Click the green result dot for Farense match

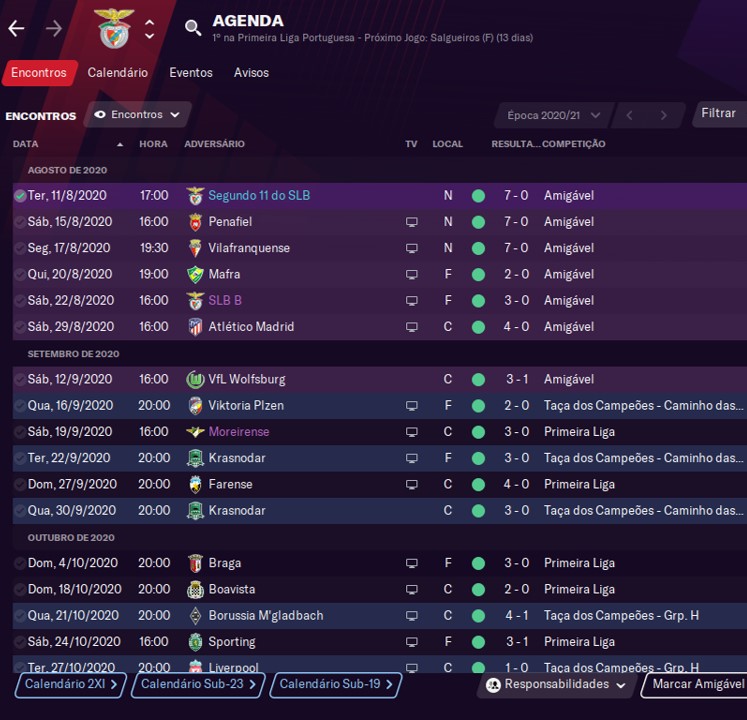478,484
